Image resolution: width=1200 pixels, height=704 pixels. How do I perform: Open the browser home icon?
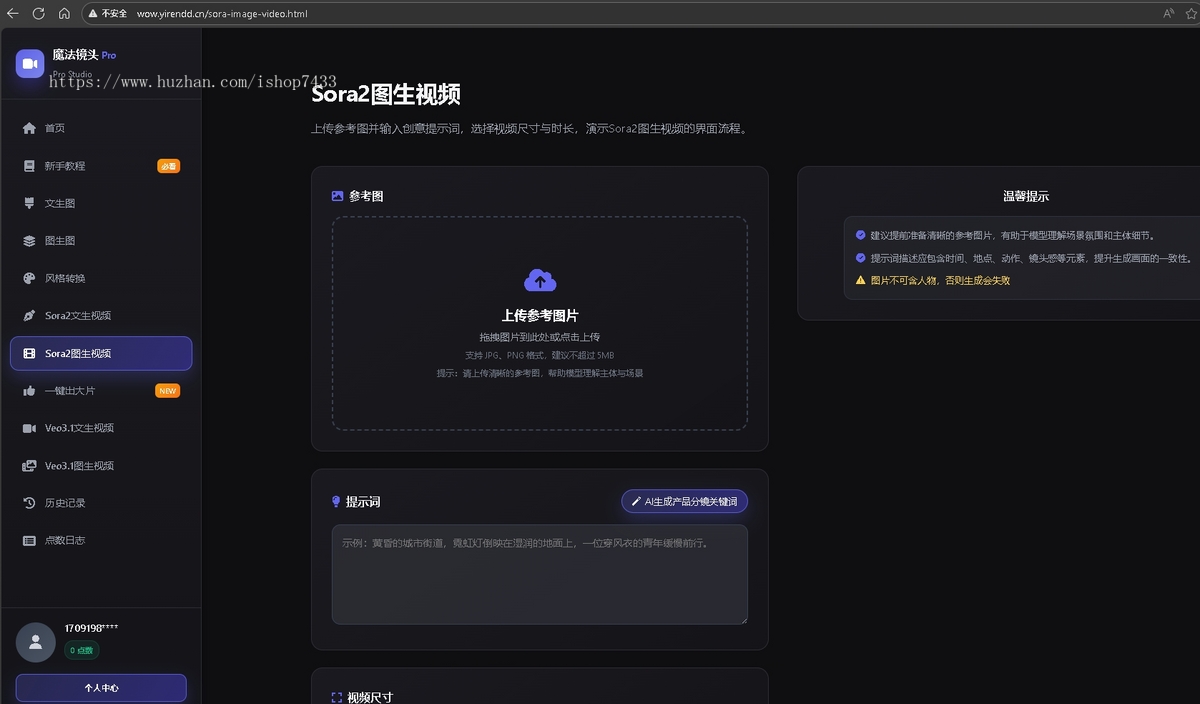(x=64, y=14)
